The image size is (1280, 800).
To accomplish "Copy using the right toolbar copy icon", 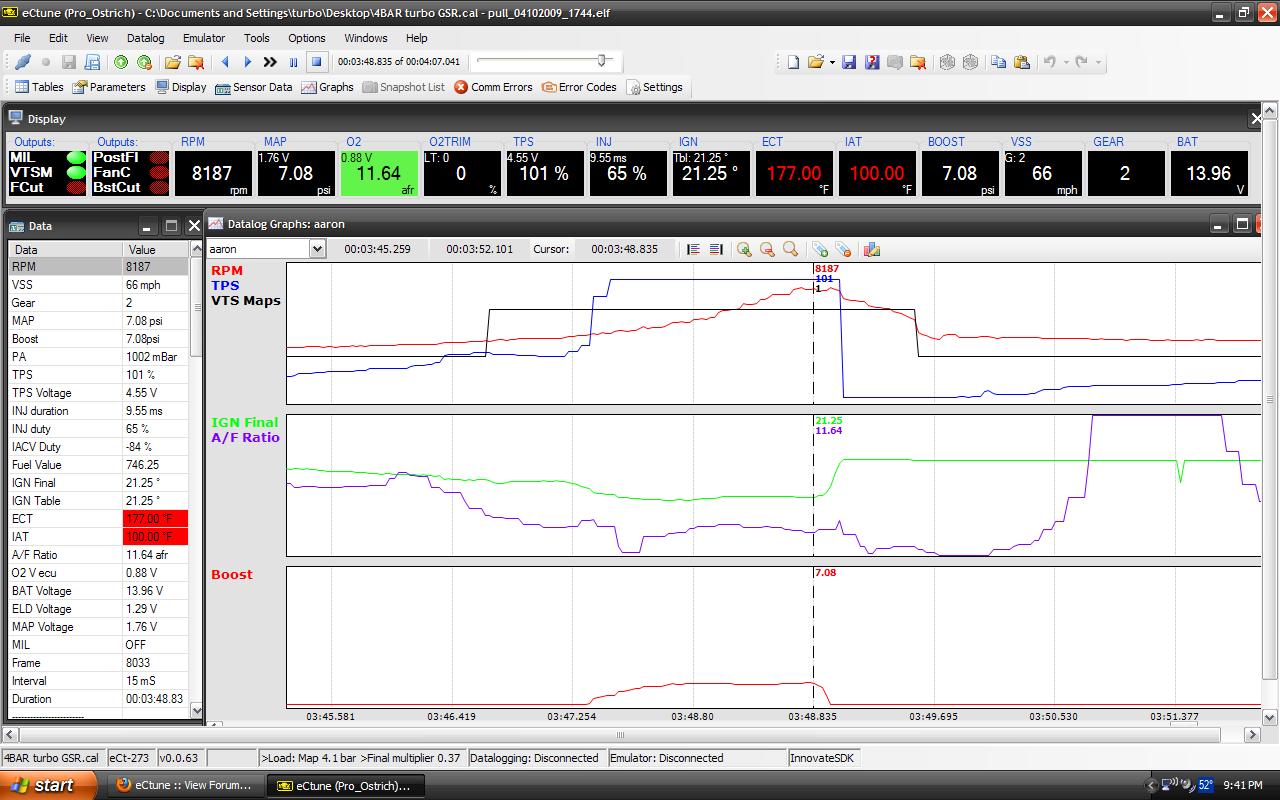I will [998, 62].
